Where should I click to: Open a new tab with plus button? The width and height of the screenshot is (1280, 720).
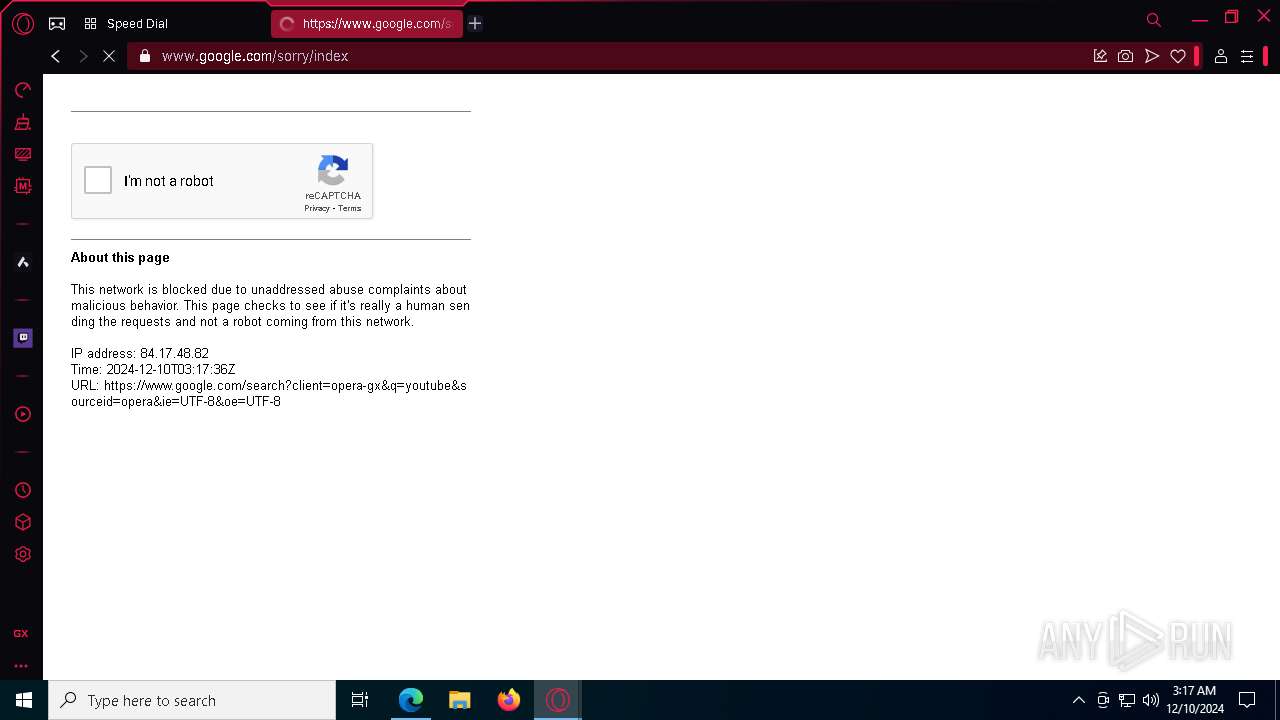coord(475,24)
